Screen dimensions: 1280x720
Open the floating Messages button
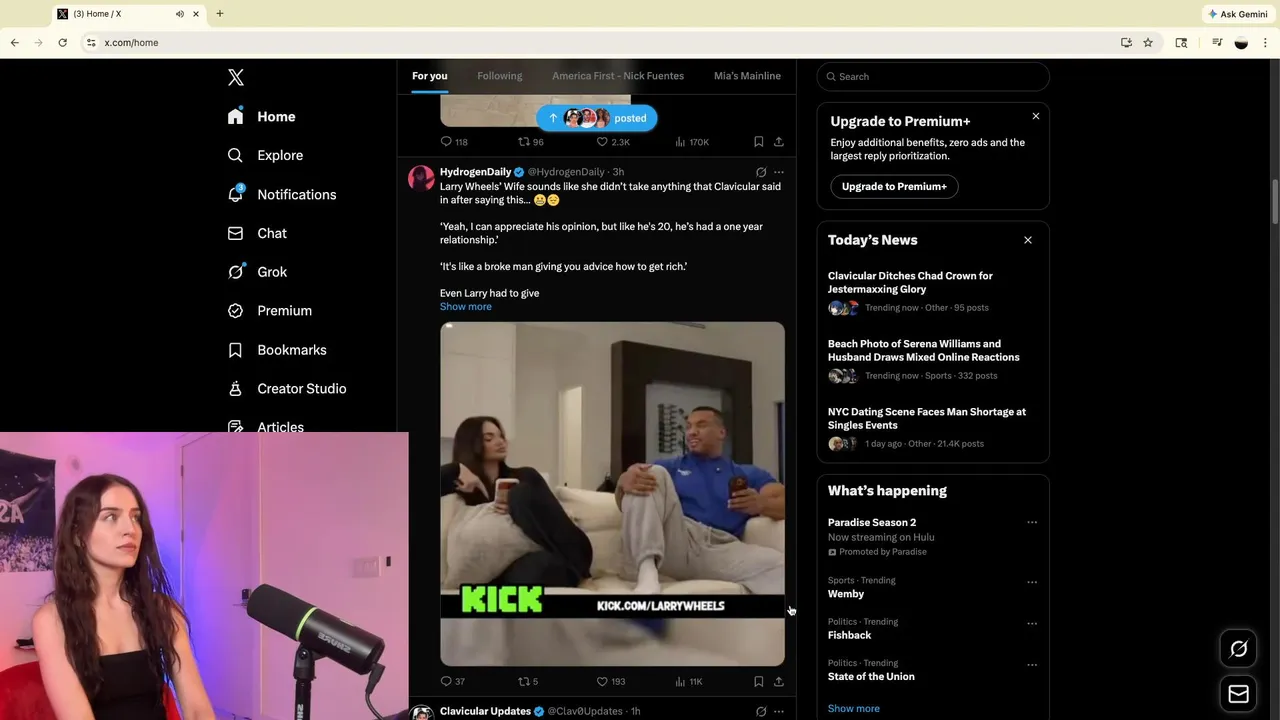[1238, 694]
